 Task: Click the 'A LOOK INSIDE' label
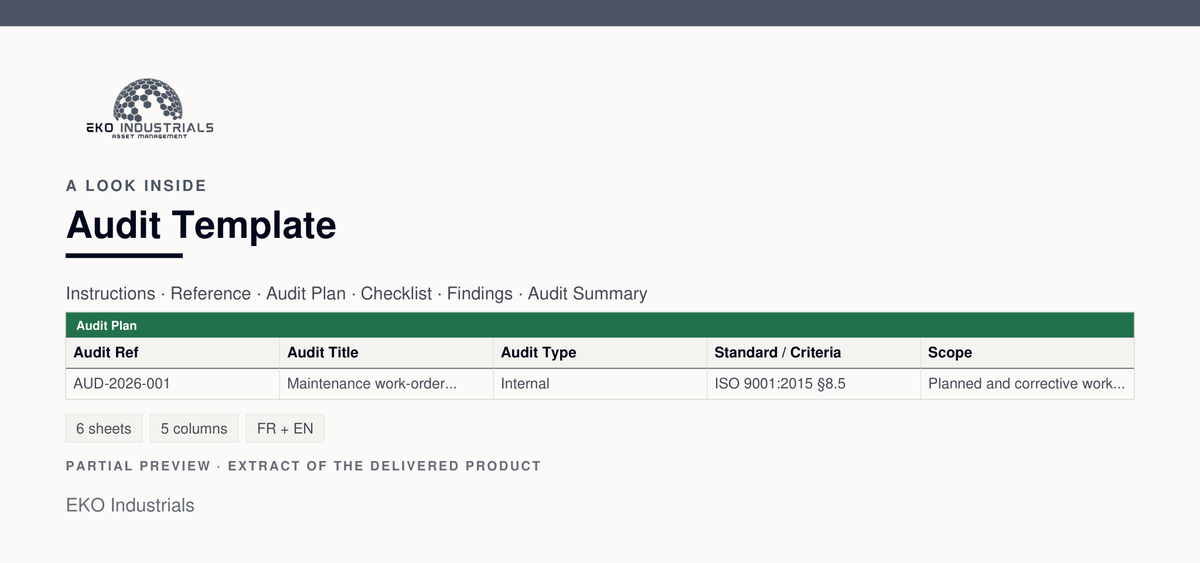(x=136, y=185)
